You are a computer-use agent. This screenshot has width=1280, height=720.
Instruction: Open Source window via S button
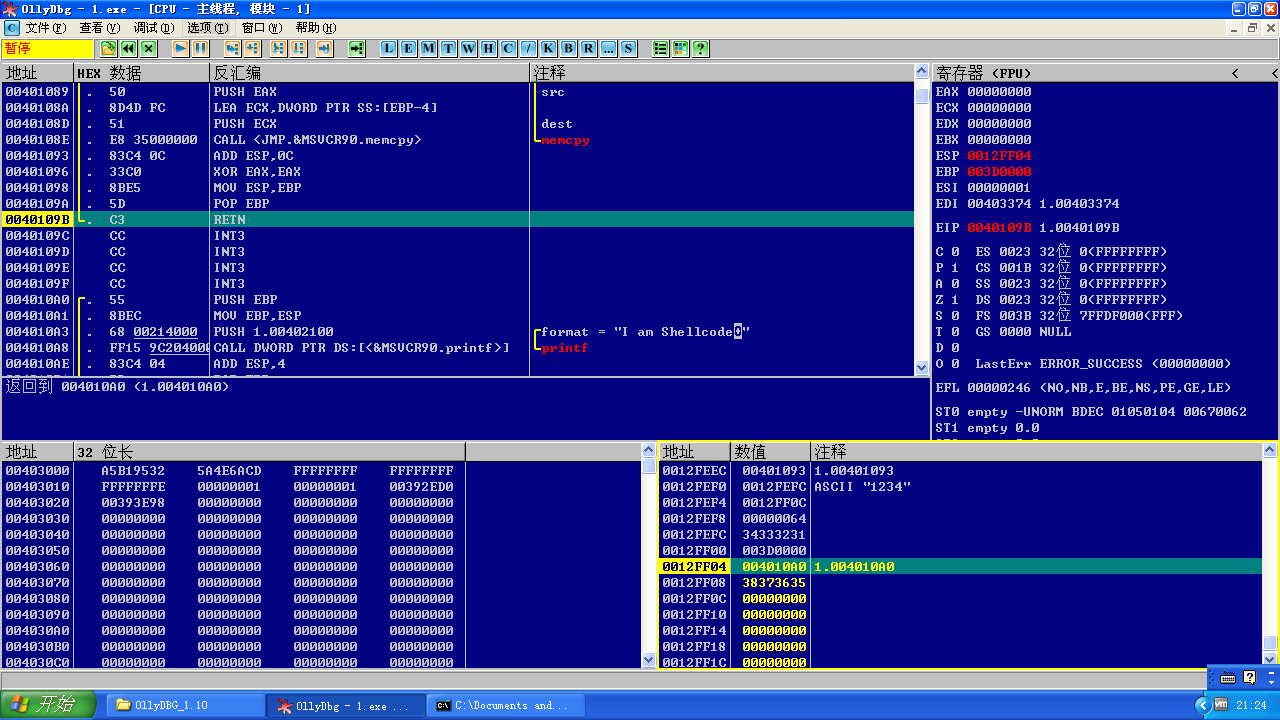point(629,48)
